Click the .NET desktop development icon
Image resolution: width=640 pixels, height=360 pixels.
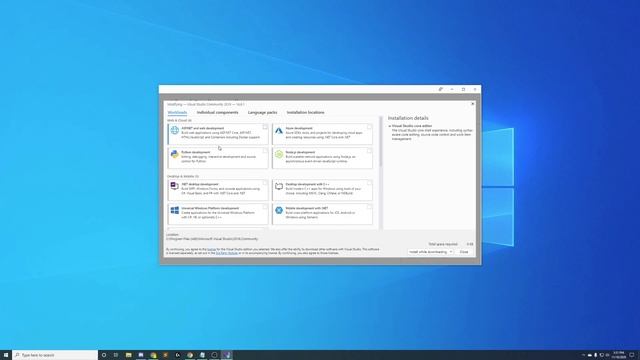[175, 186]
